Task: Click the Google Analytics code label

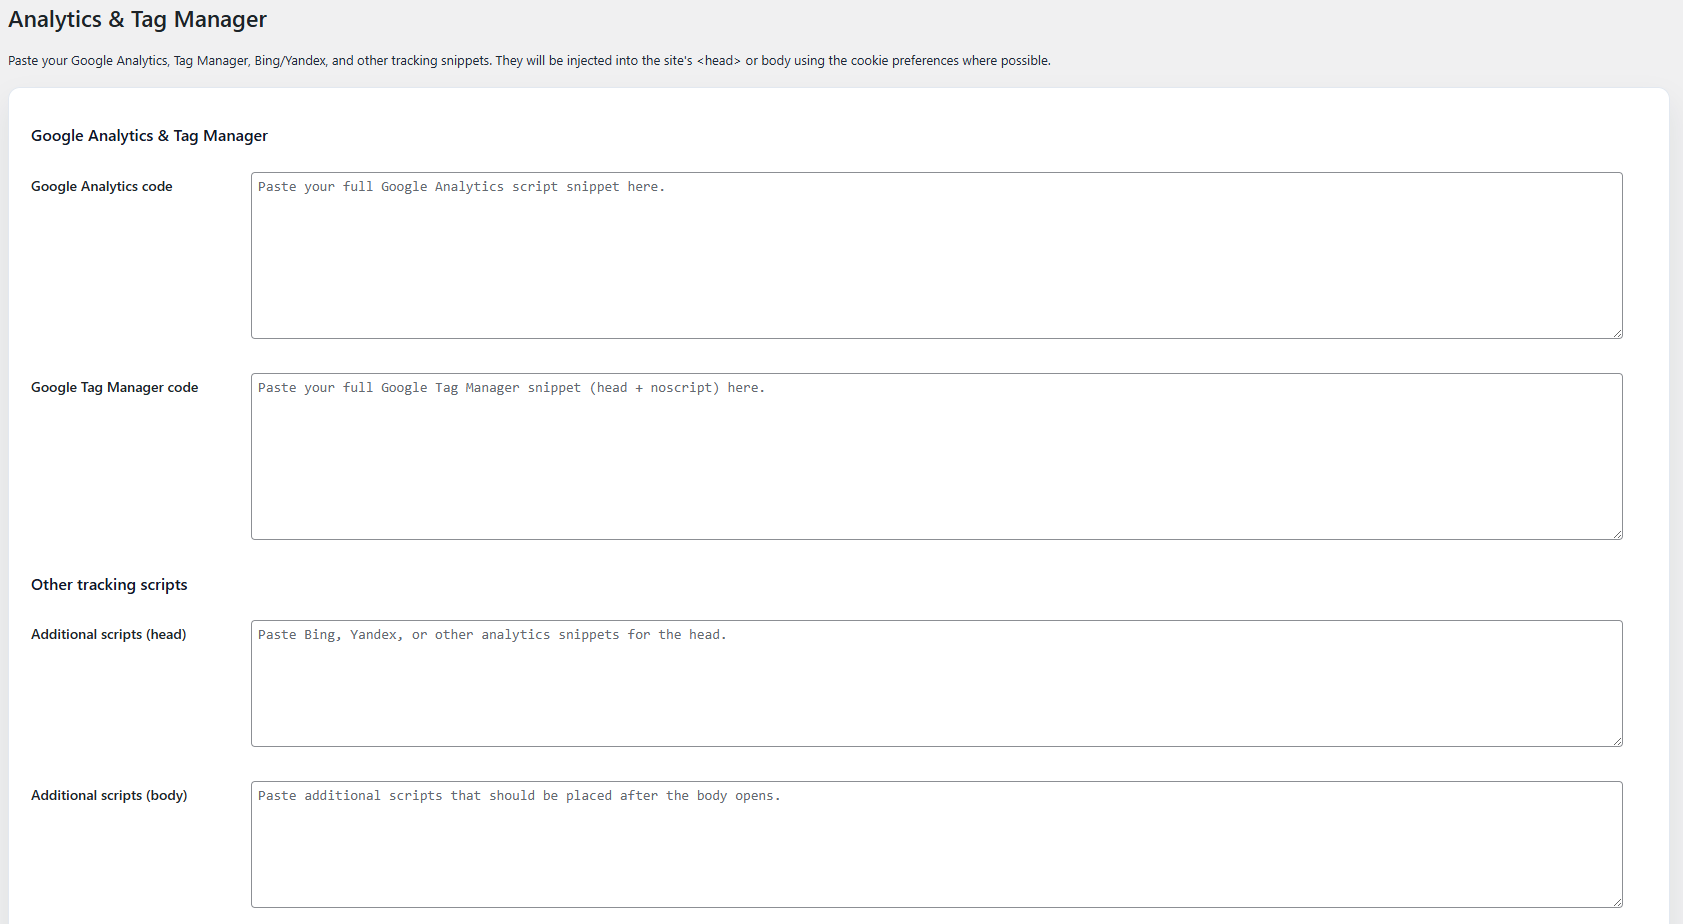Action: (x=102, y=186)
